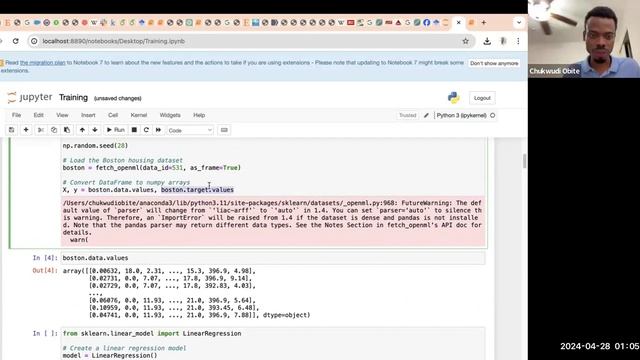This screenshot has height=360, width=640.
Task: Click the unsaved changes status text
Action: click(118, 98)
